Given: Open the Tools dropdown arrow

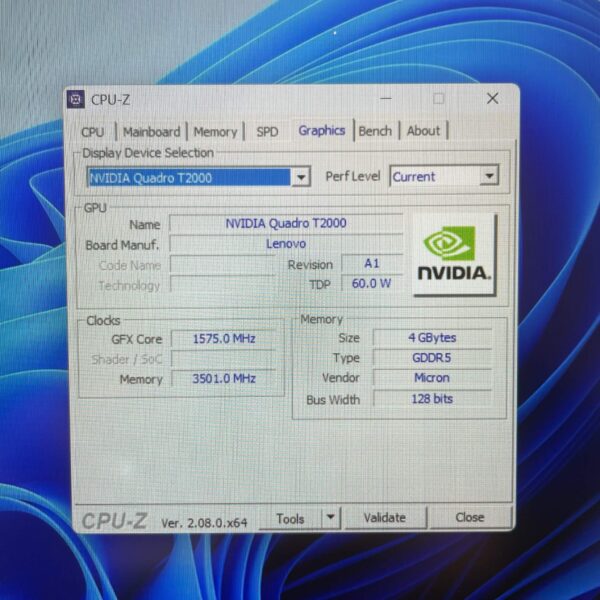Looking at the screenshot, I should [331, 517].
